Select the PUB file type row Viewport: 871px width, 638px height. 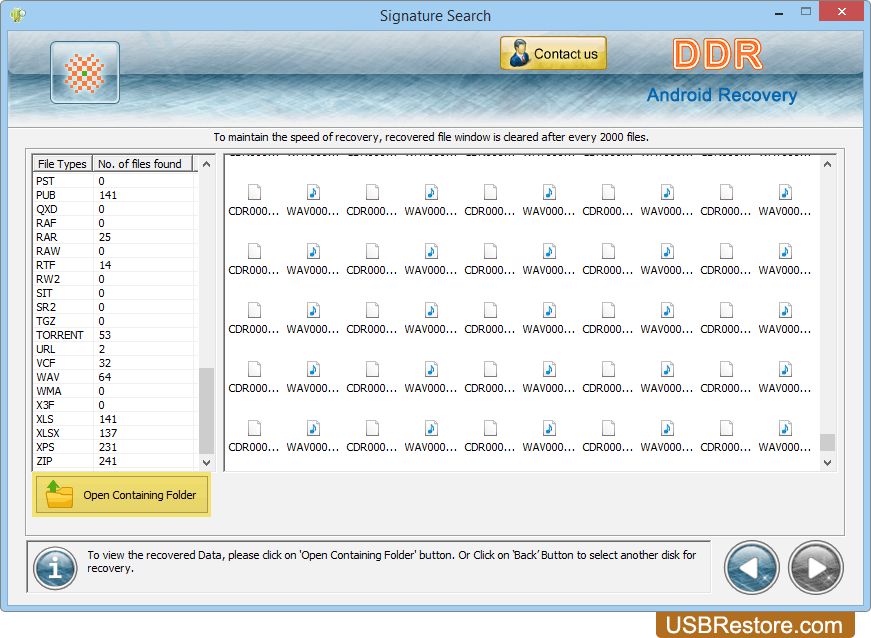click(x=114, y=195)
